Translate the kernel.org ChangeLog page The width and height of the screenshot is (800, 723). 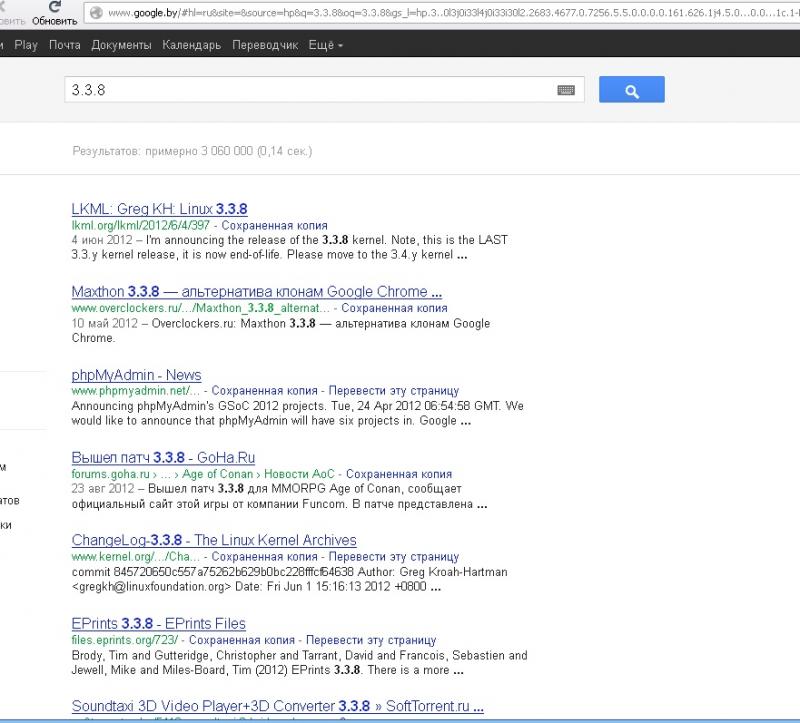coord(393,557)
